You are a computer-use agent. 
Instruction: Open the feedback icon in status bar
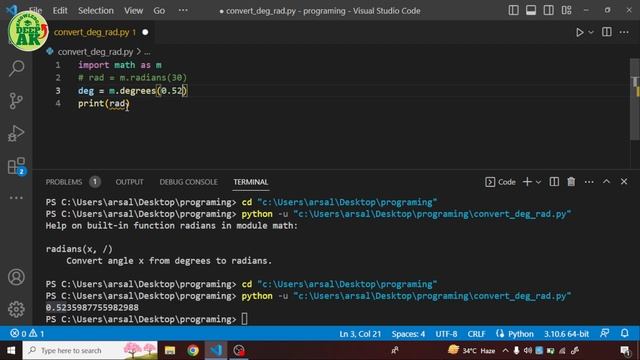click(x=605, y=333)
